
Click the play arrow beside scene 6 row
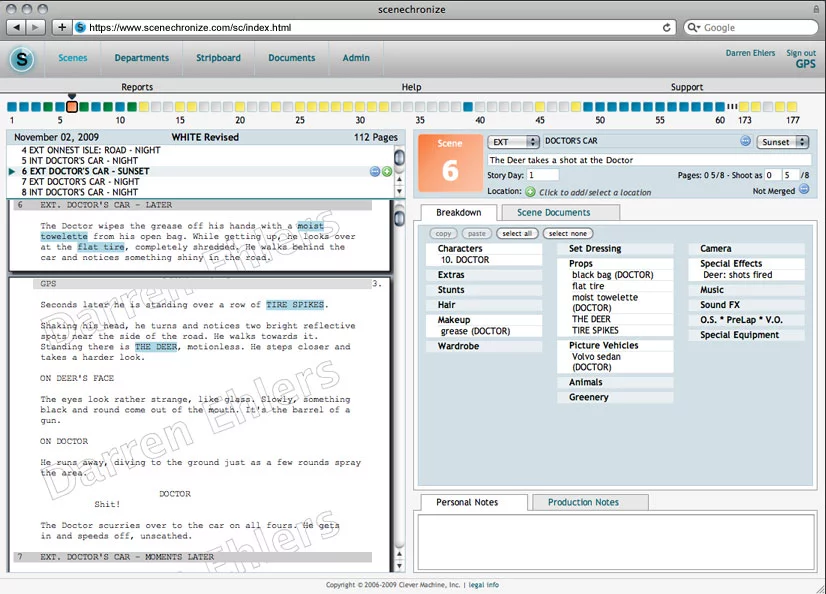12,171
